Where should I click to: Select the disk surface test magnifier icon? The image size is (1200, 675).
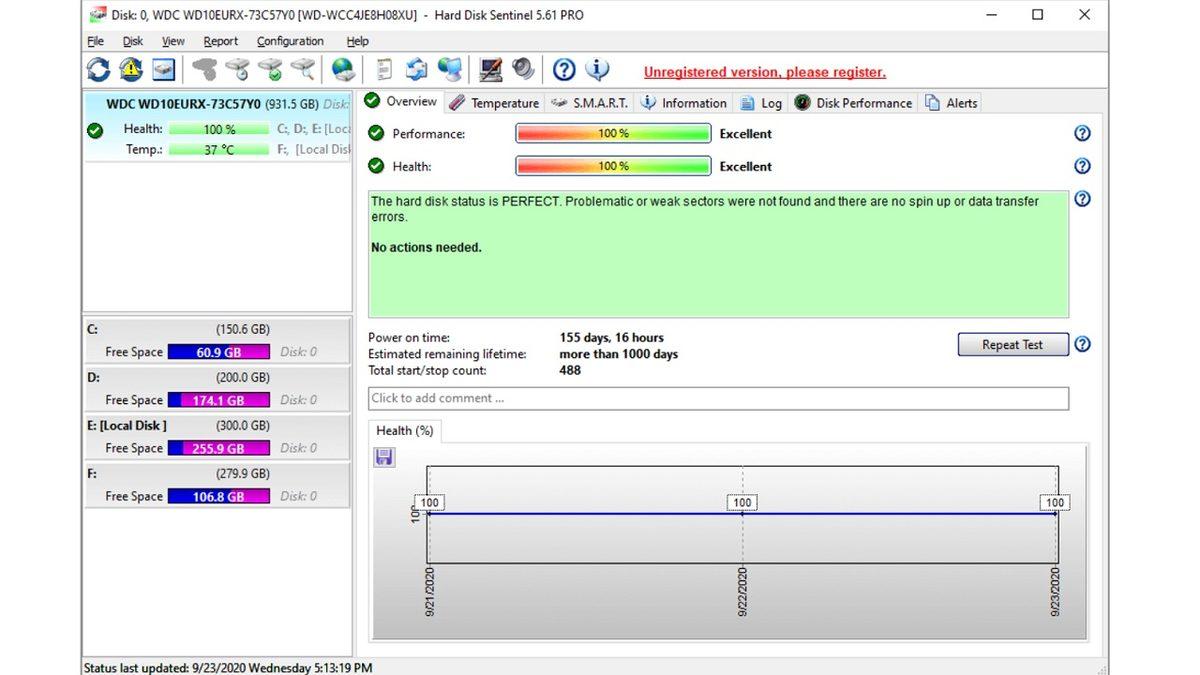[x=303, y=70]
